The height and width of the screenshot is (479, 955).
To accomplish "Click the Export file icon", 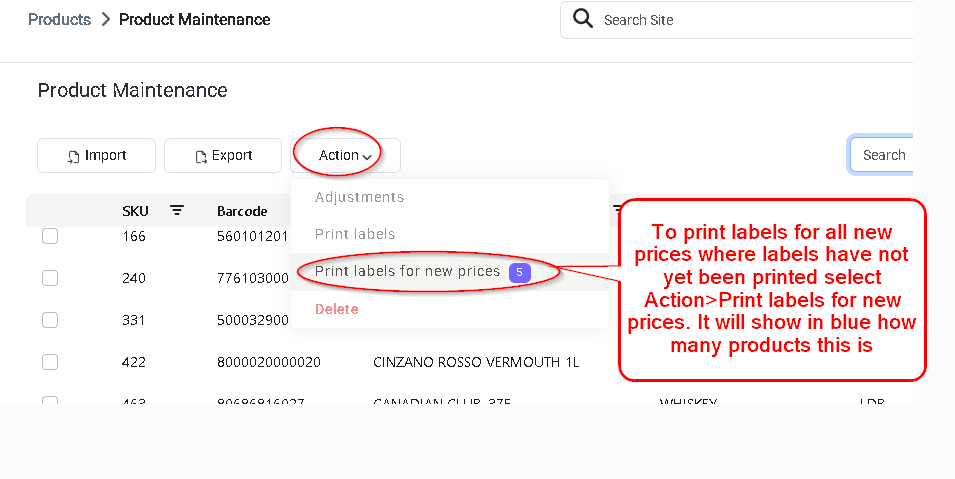I will coord(201,157).
